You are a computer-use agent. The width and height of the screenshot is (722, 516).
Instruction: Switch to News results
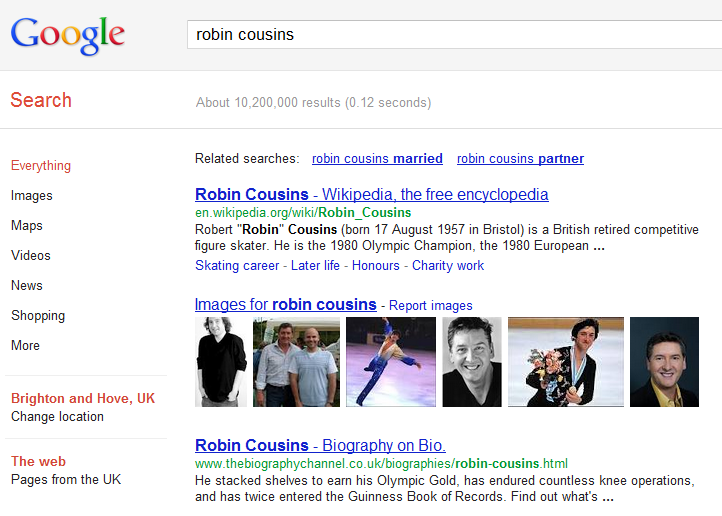click(27, 286)
